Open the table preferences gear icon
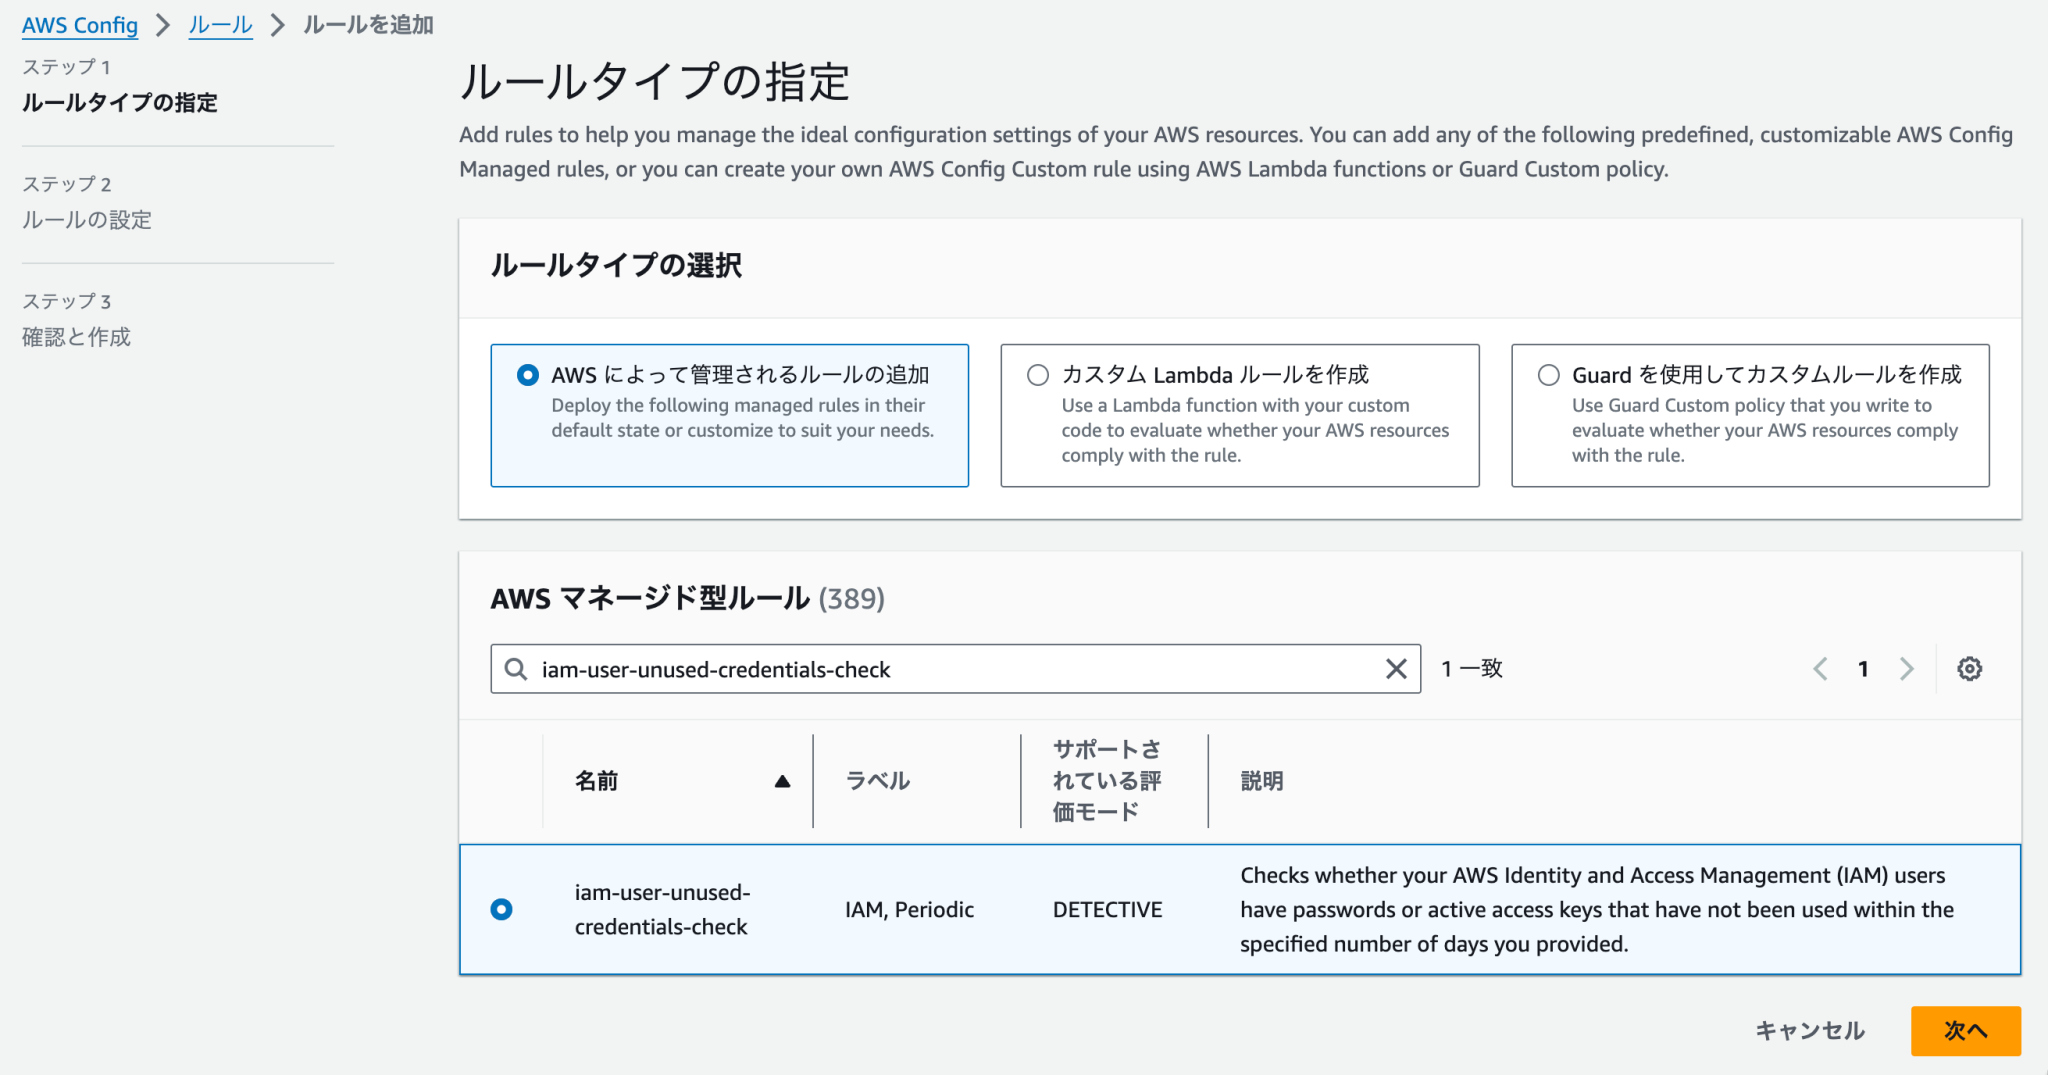The height and width of the screenshot is (1075, 2048). point(1969,668)
